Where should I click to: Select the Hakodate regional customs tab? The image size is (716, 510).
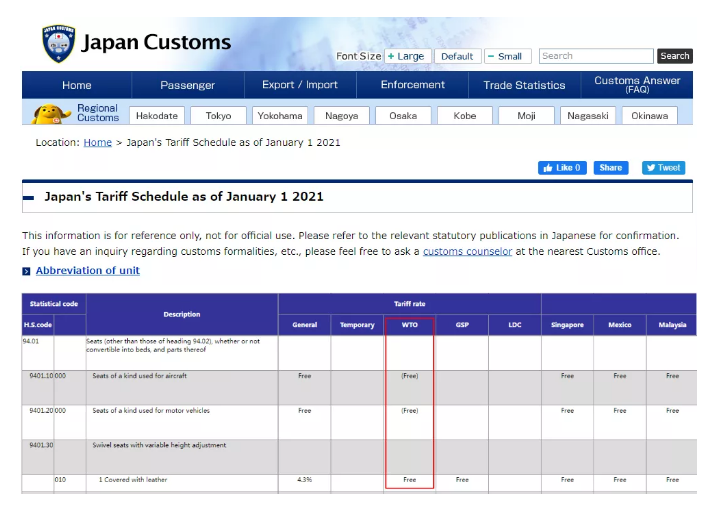pos(156,115)
